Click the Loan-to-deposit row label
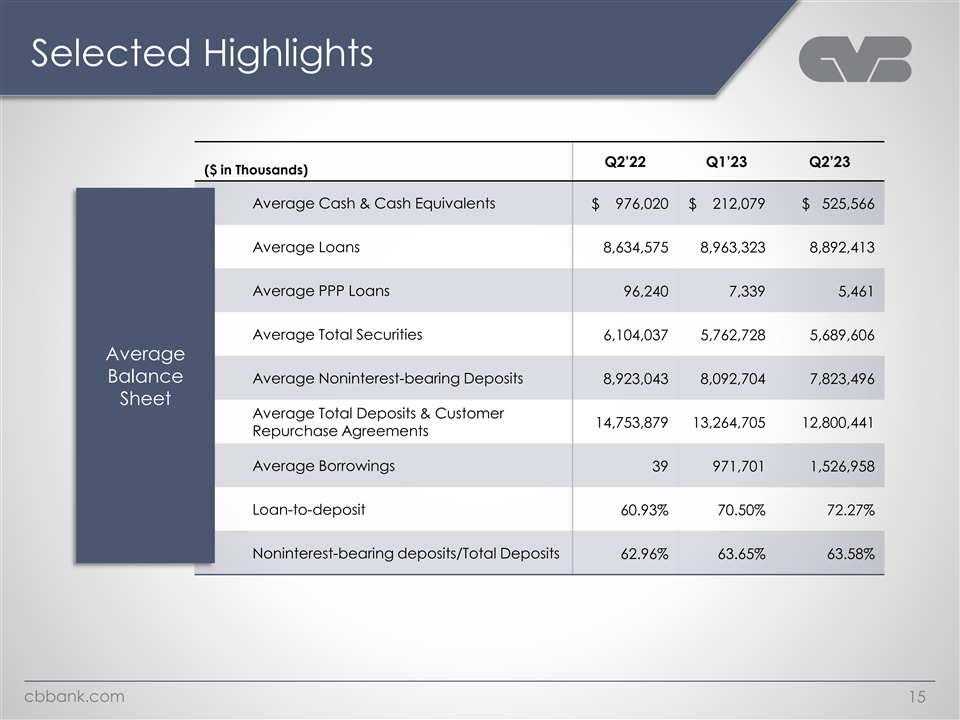 pyautogui.click(x=309, y=509)
